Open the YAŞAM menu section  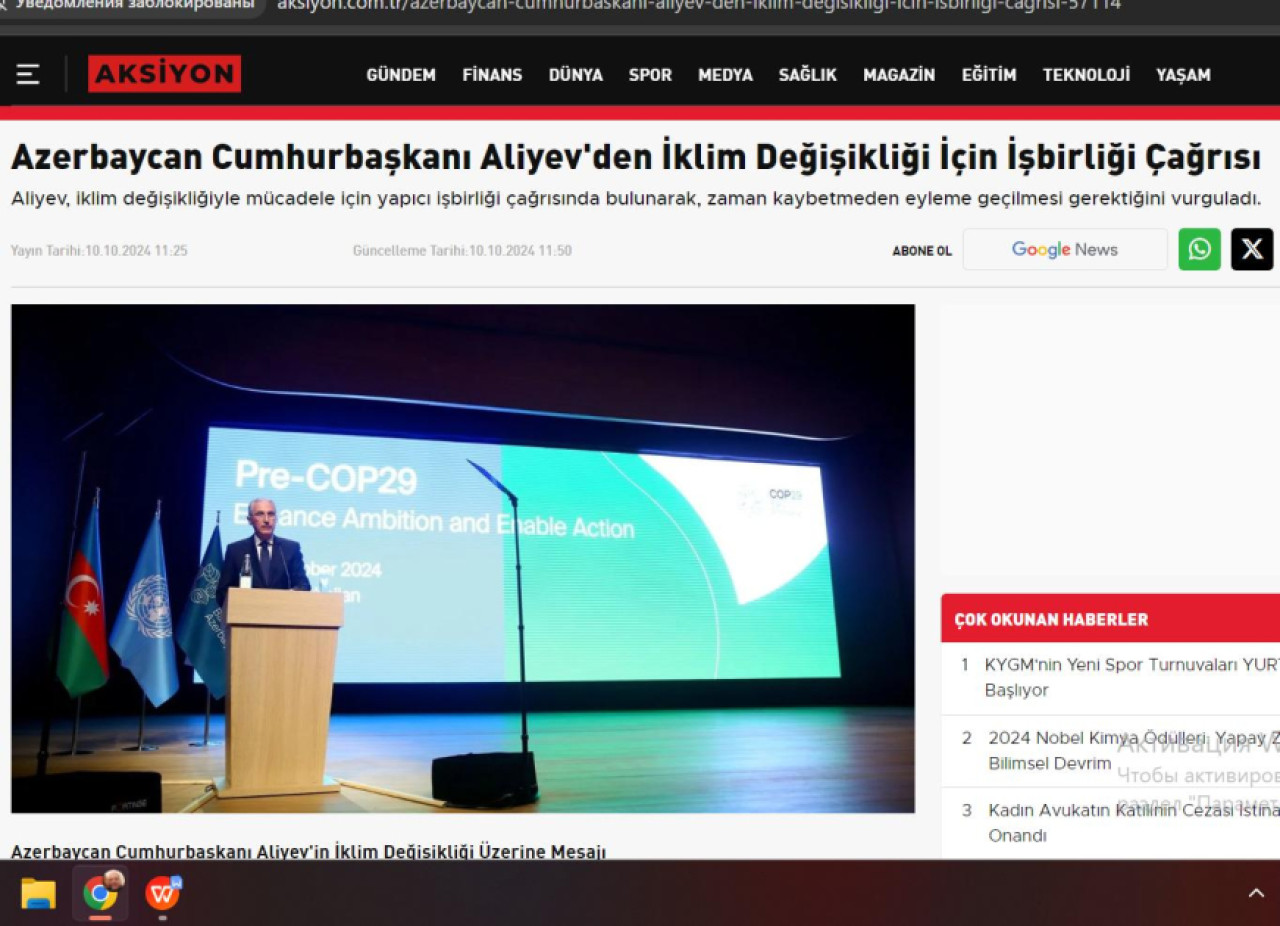(1183, 75)
